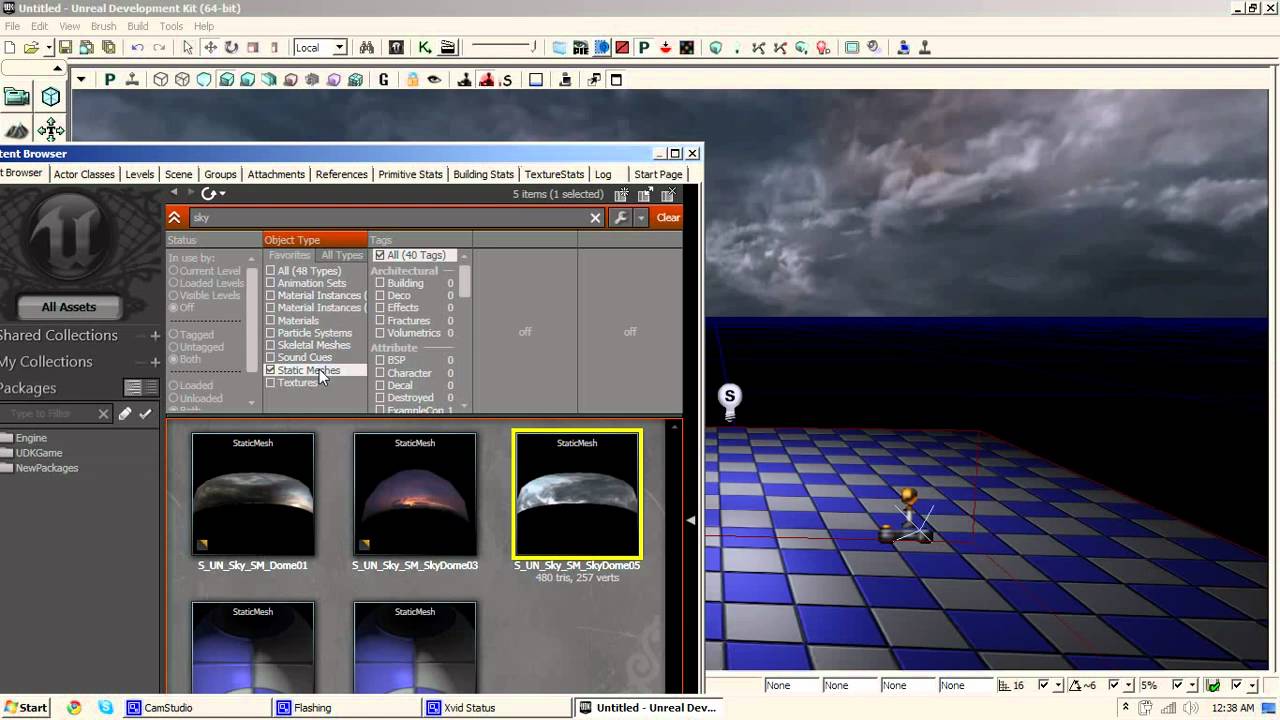Enable the Materials type checkbox
The height and width of the screenshot is (720, 1280).
[270, 321]
